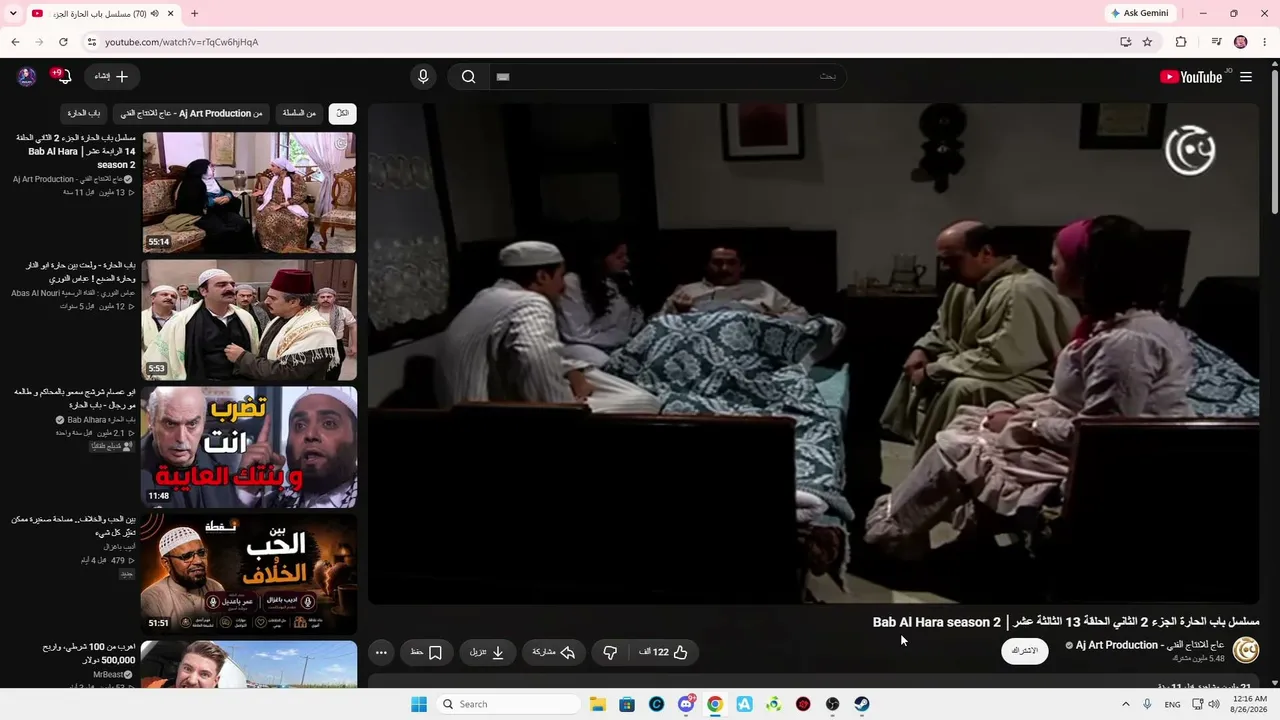Open the 5:53 Abas Al Nouri video thumbnail

[249, 320]
